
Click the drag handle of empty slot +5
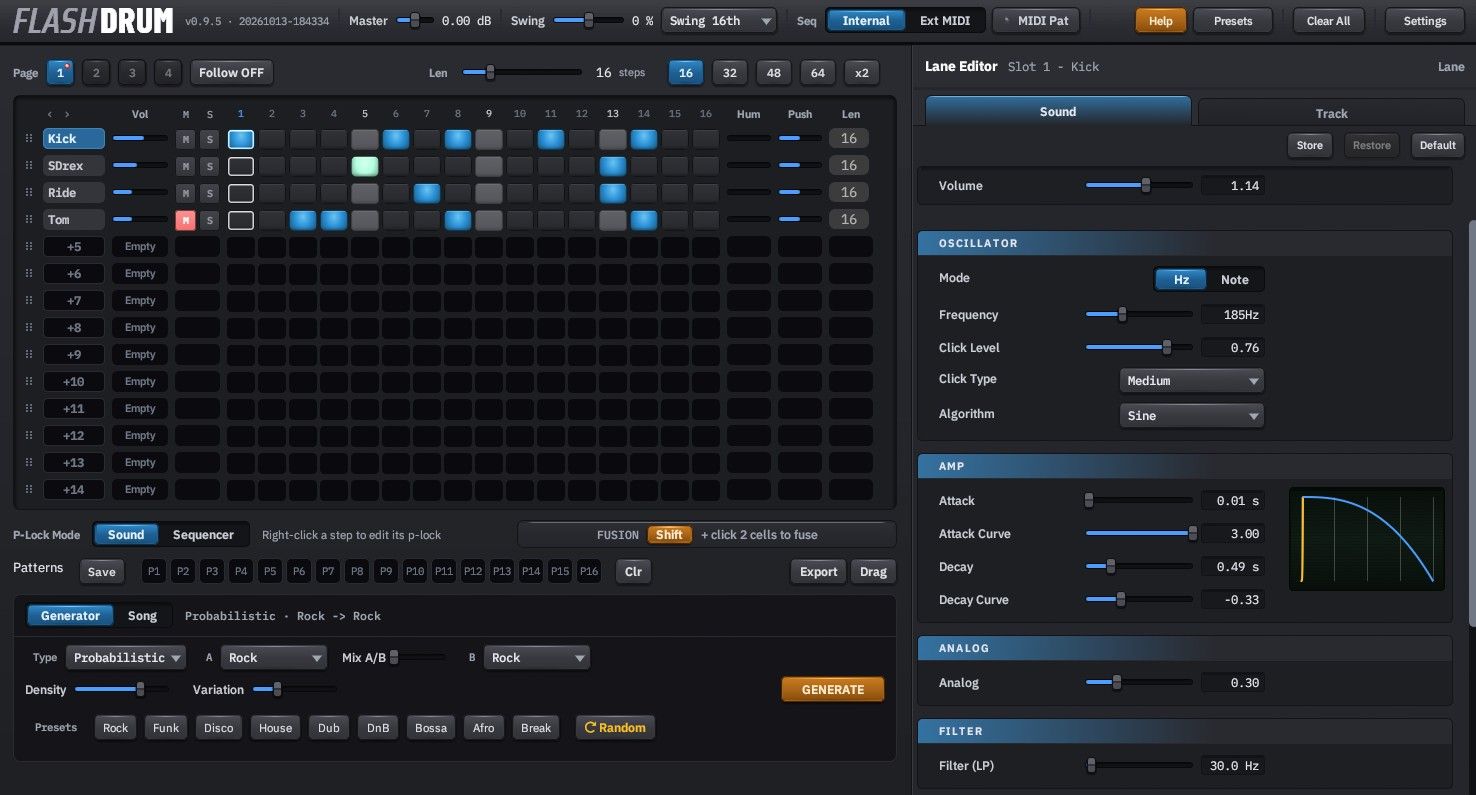coord(29,247)
